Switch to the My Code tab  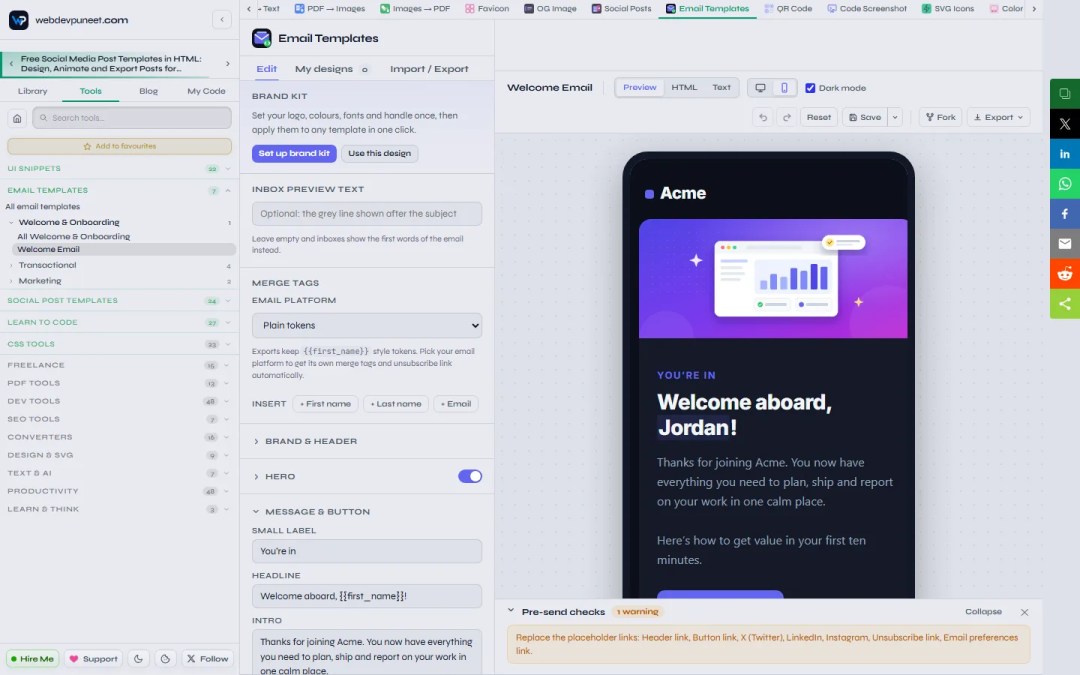point(206,91)
